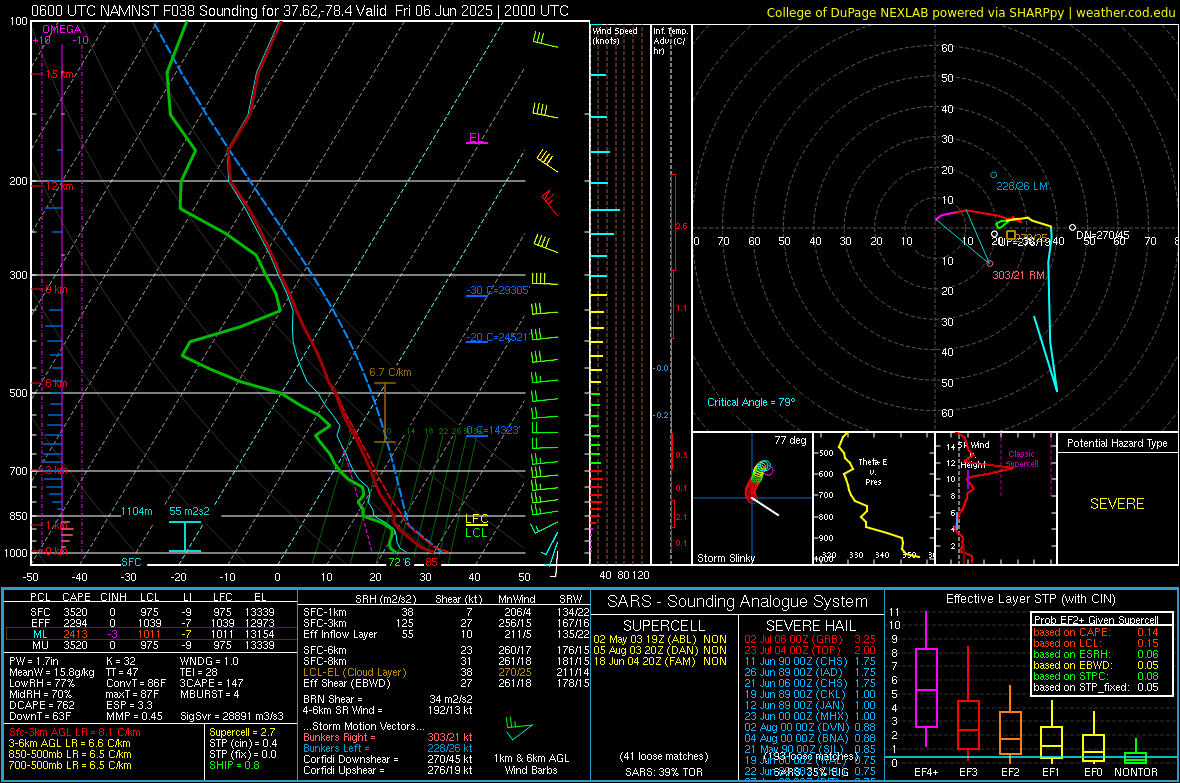Screen dimensions: 1180x783
Task: Click the '6.7 C/km' lapse rate label
Action: [x=390, y=372]
